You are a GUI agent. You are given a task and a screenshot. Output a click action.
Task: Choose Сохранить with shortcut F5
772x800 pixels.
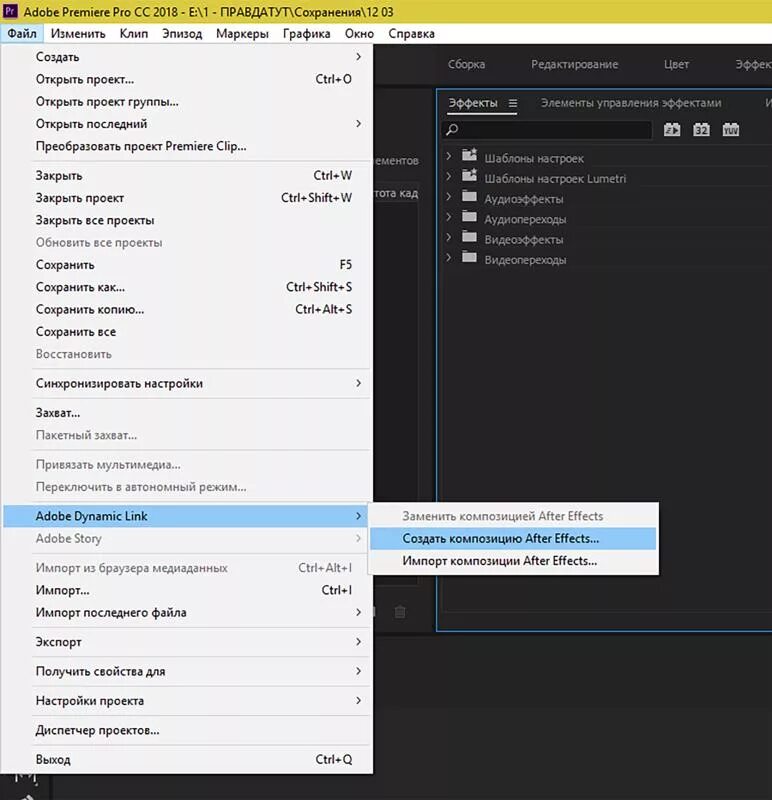click(x=187, y=265)
